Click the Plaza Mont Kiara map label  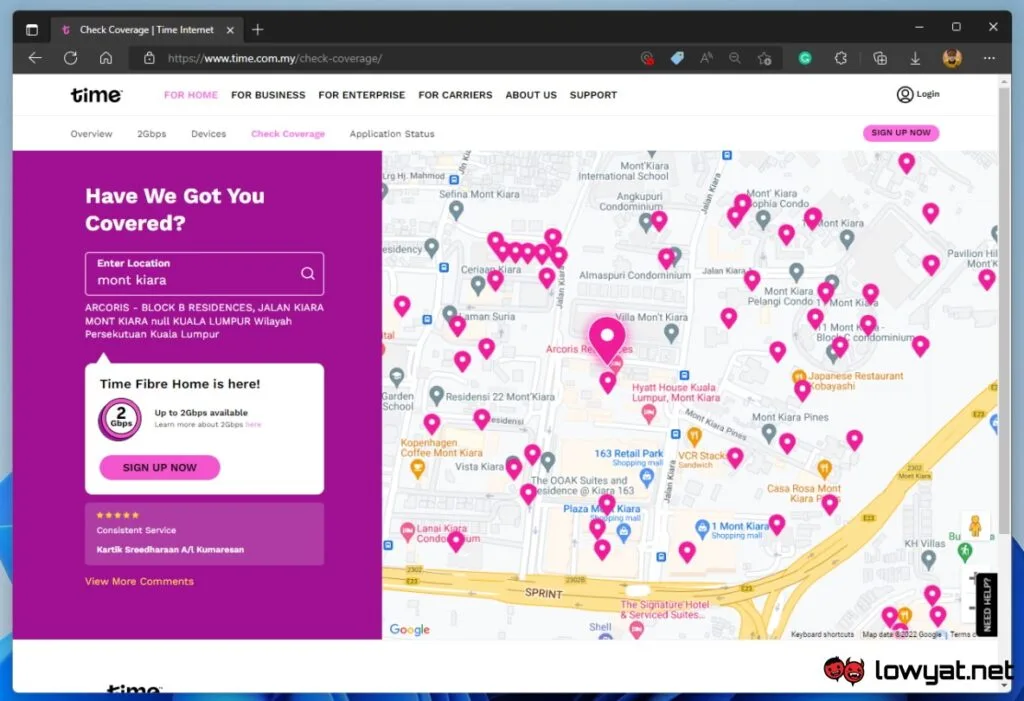(601, 508)
